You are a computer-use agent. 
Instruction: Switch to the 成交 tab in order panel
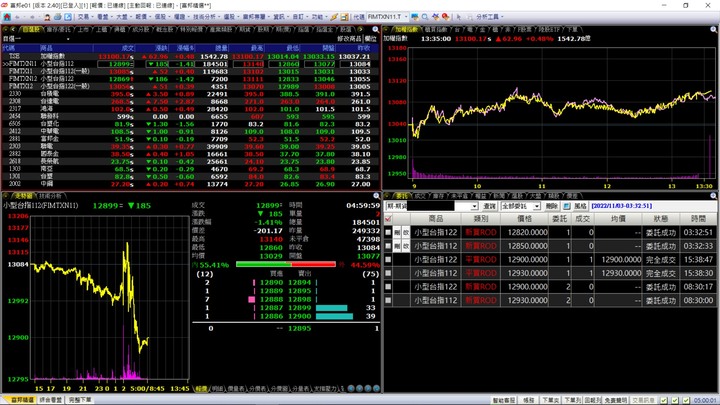click(420, 196)
